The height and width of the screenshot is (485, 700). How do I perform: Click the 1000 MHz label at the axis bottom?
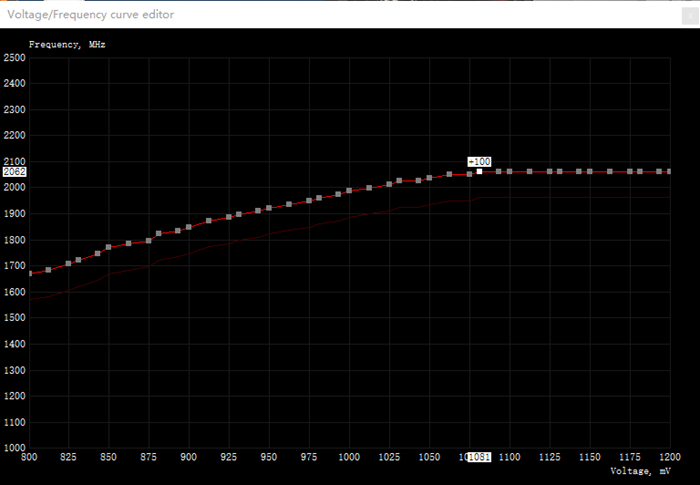[15, 447]
